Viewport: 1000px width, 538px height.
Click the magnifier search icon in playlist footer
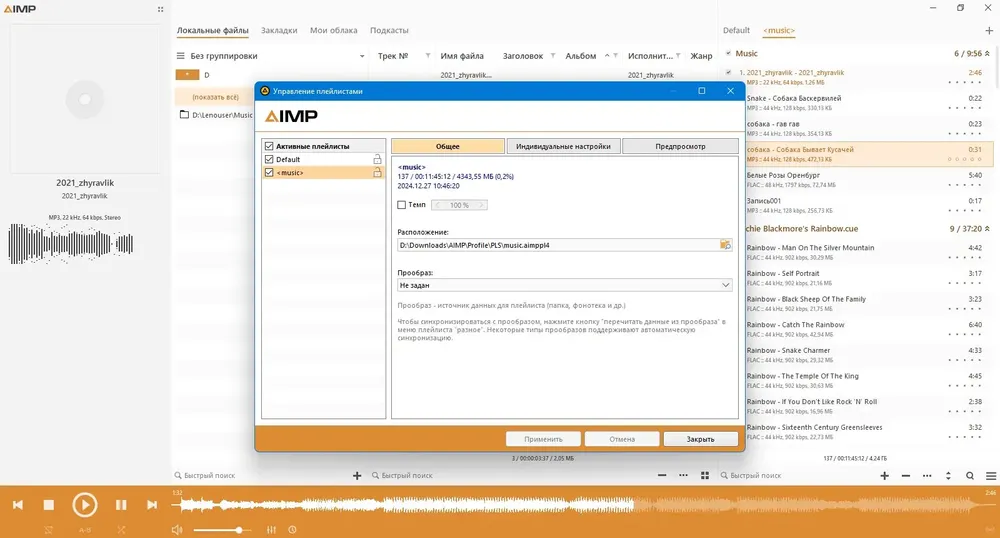coord(969,476)
